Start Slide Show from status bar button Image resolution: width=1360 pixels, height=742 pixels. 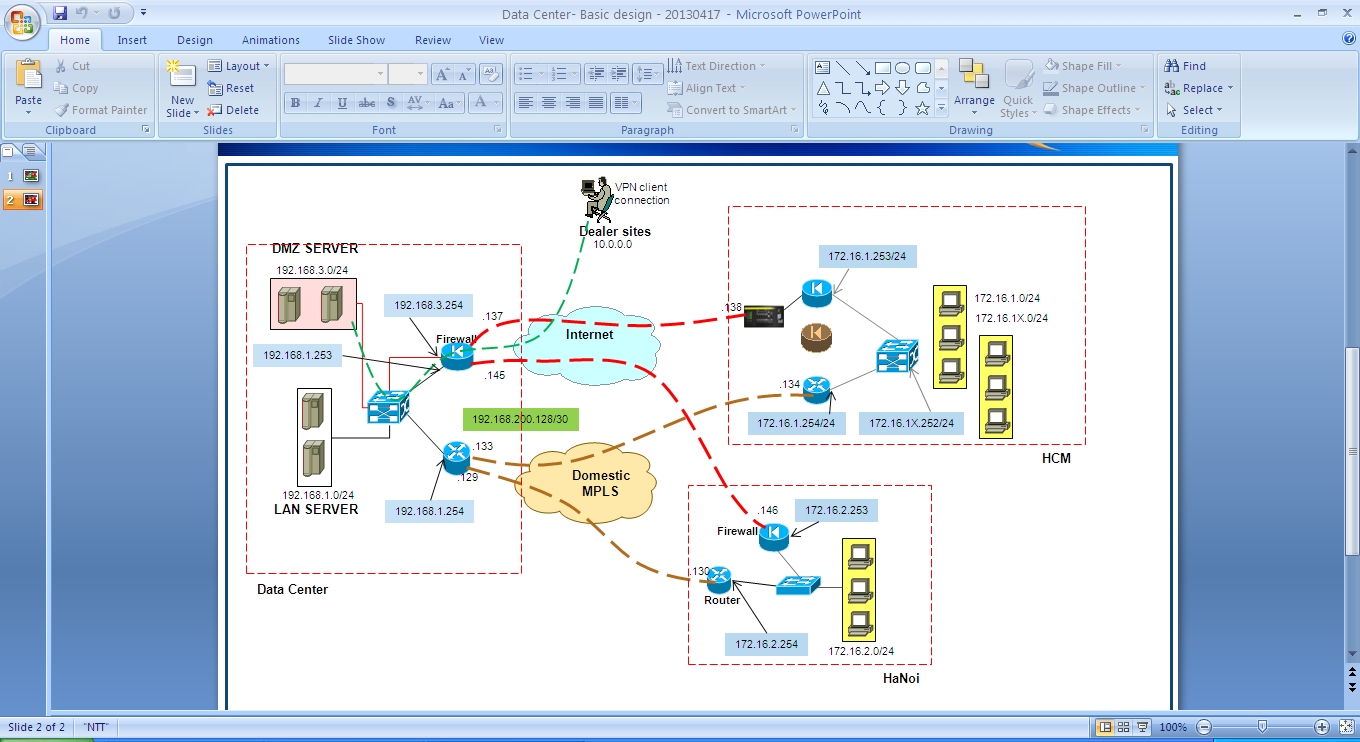coord(1142,727)
